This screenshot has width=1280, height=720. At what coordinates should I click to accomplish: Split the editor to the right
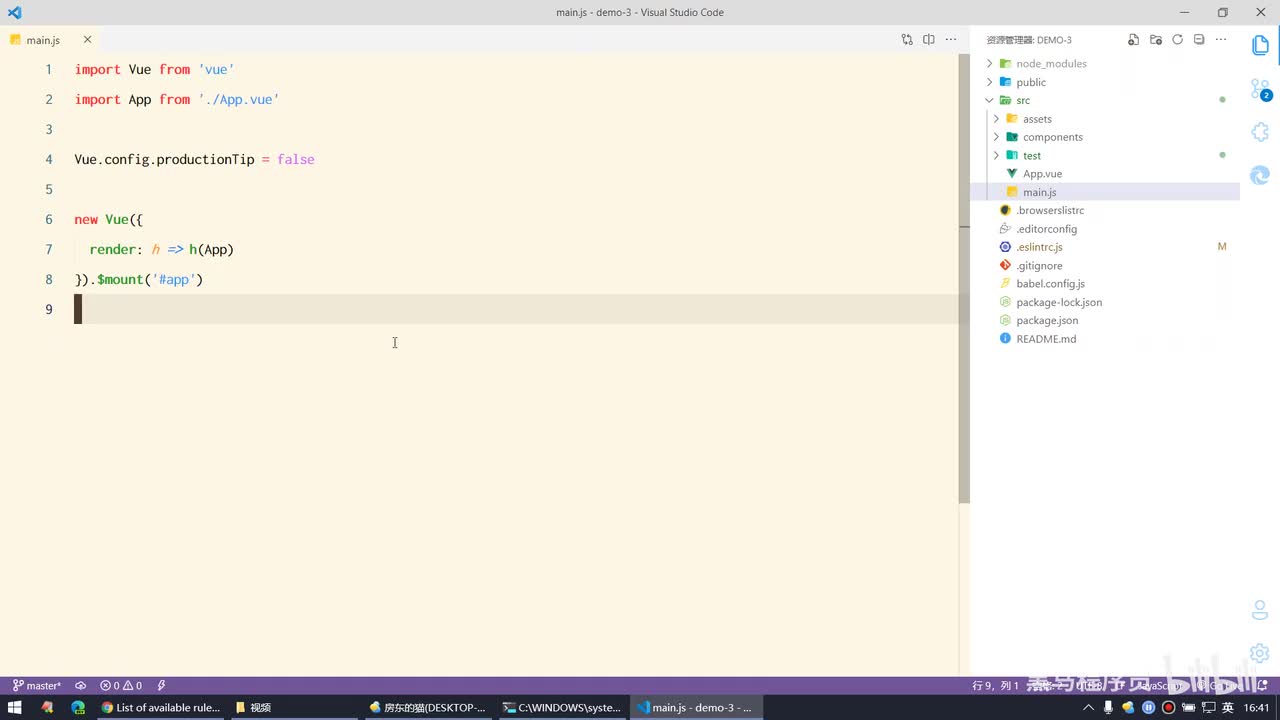(x=929, y=40)
